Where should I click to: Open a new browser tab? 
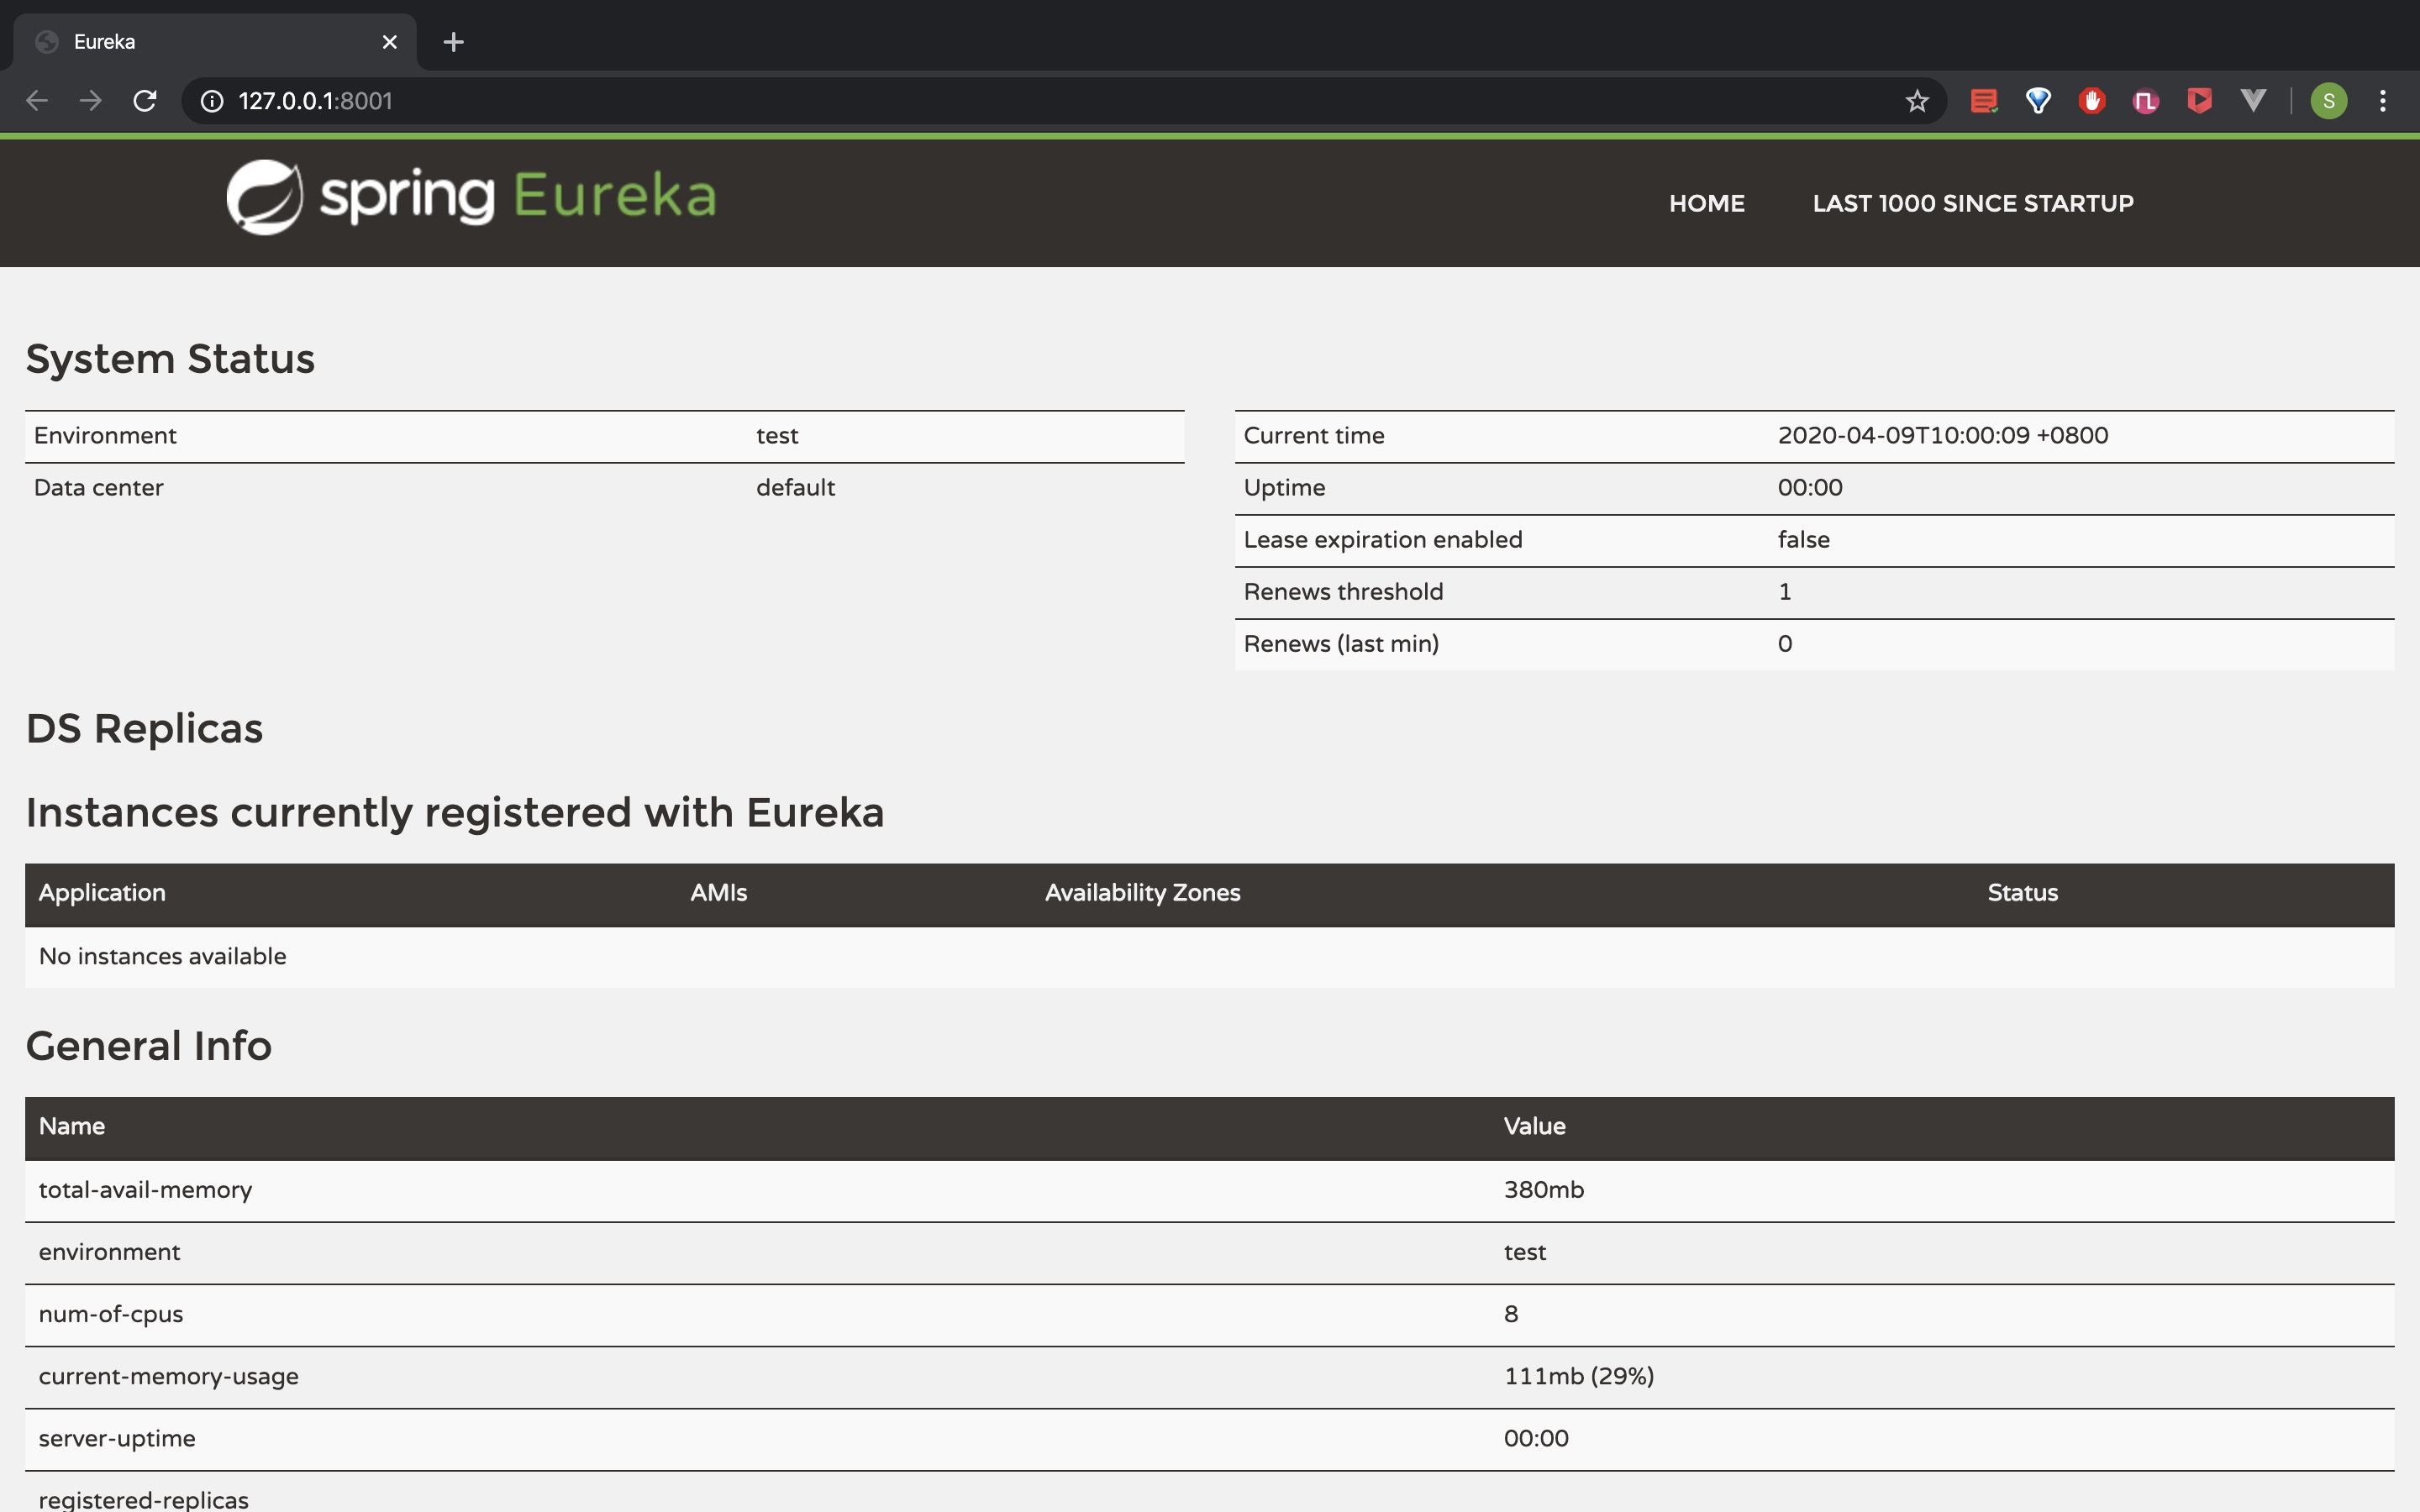coord(453,42)
